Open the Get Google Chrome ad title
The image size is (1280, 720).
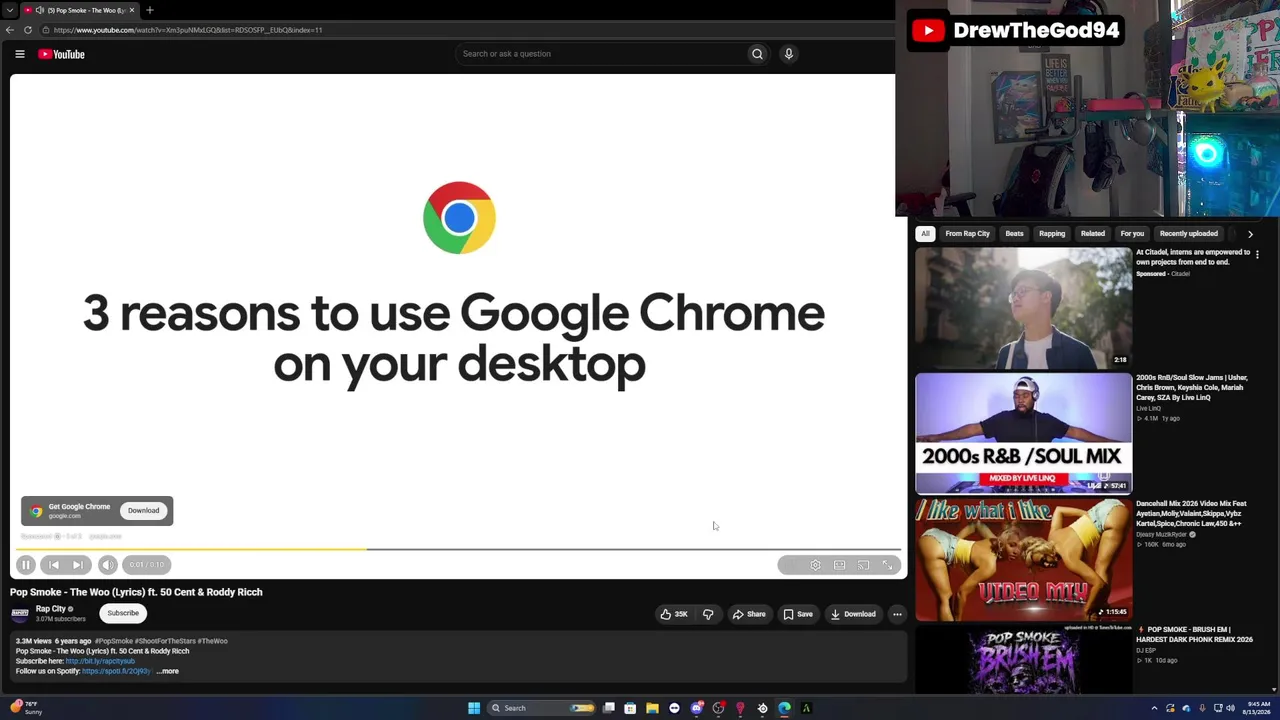[79, 507]
